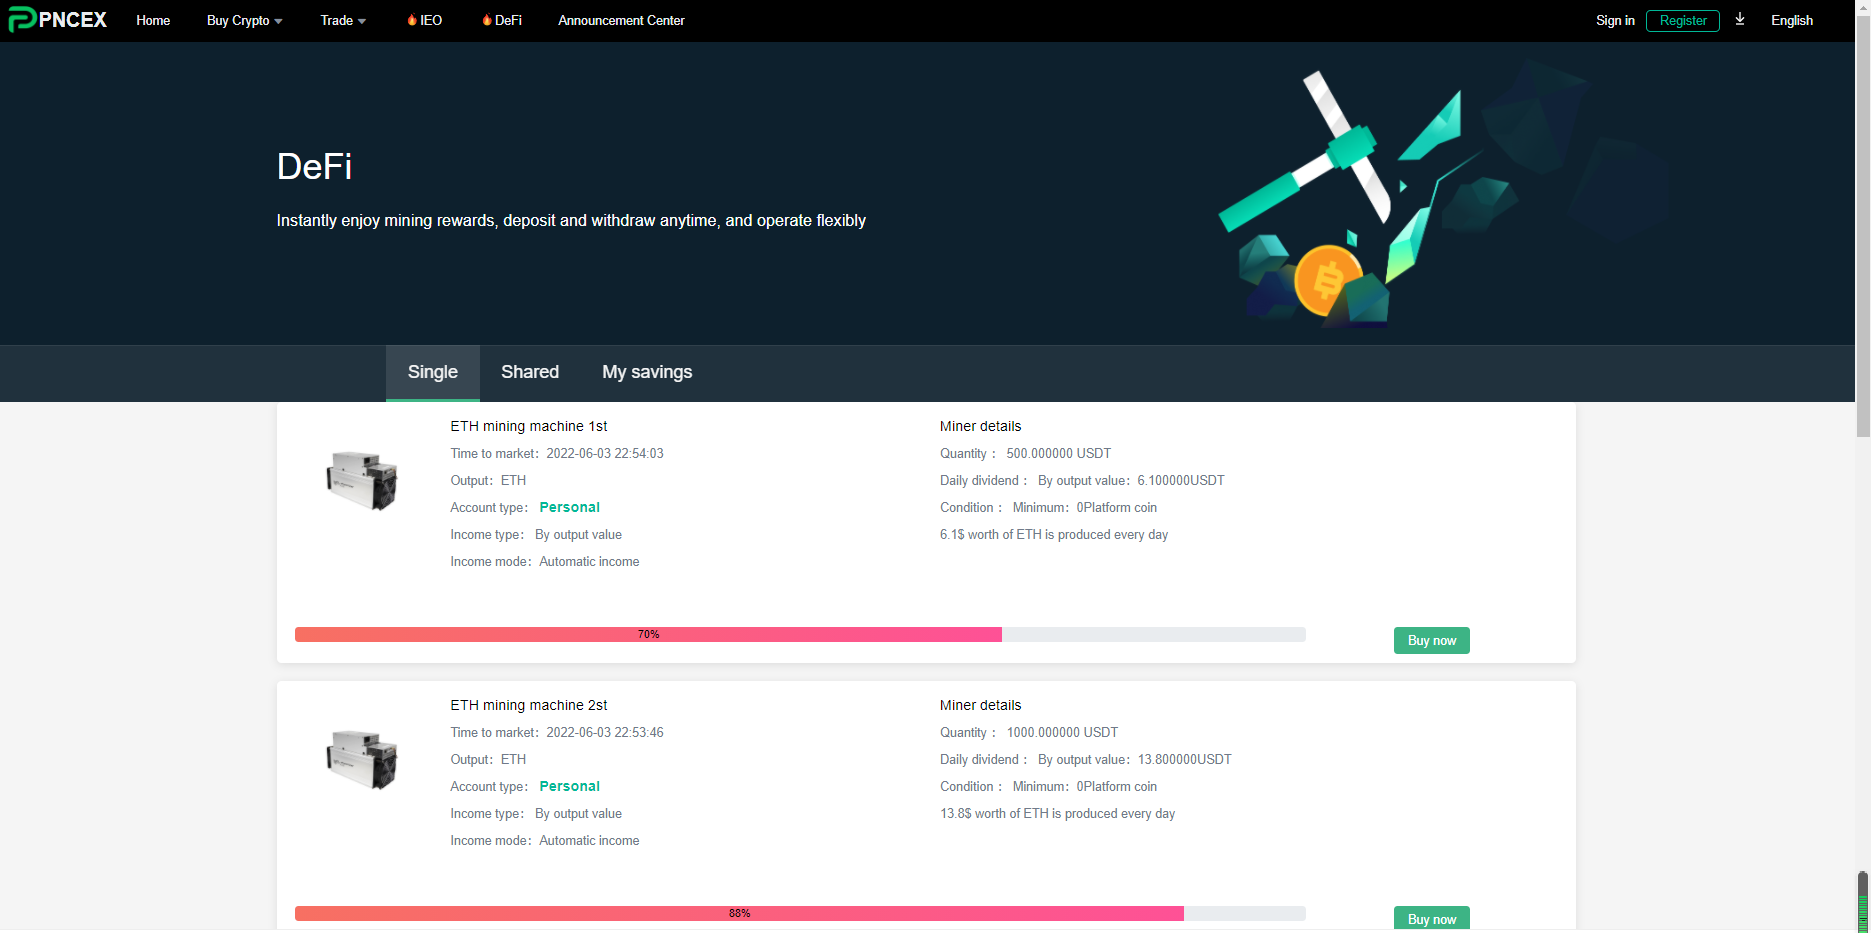Expand the Trade dropdown menu
This screenshot has height=933, width=1871.
pos(342,20)
